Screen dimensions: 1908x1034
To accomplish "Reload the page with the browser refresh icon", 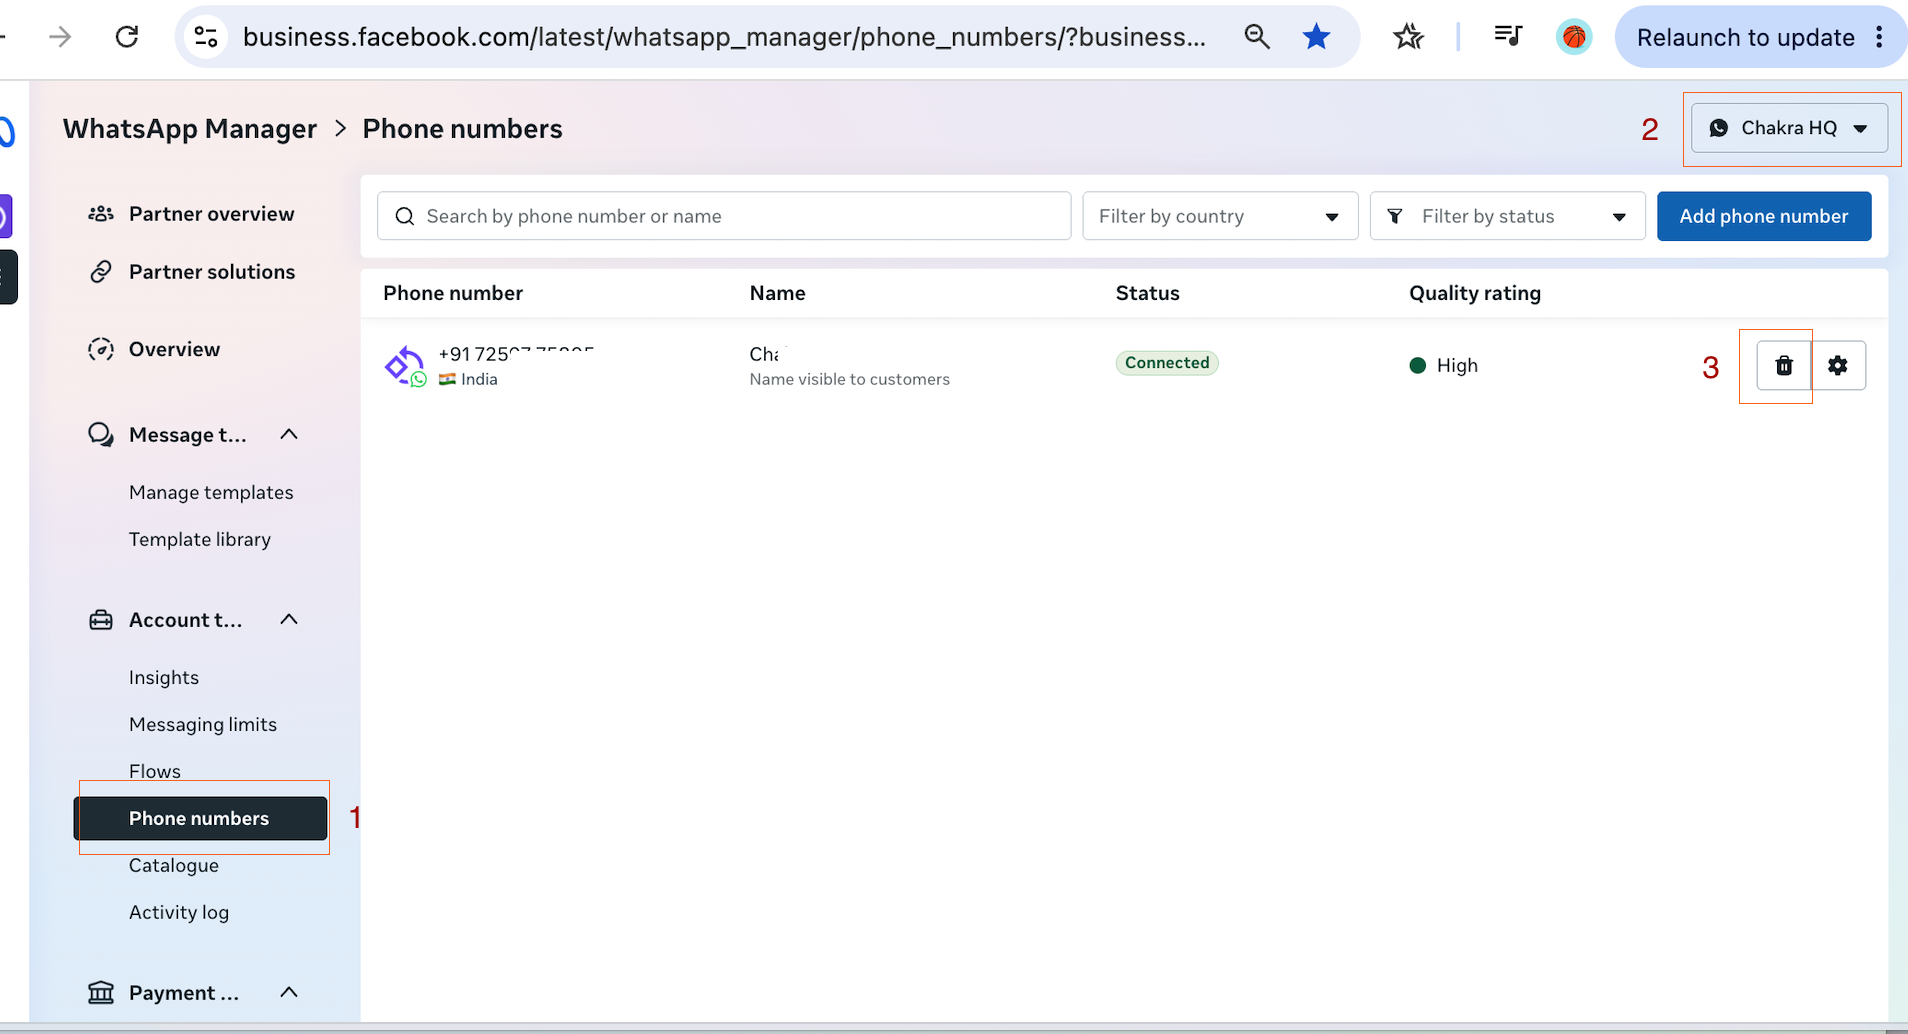I will click(127, 37).
